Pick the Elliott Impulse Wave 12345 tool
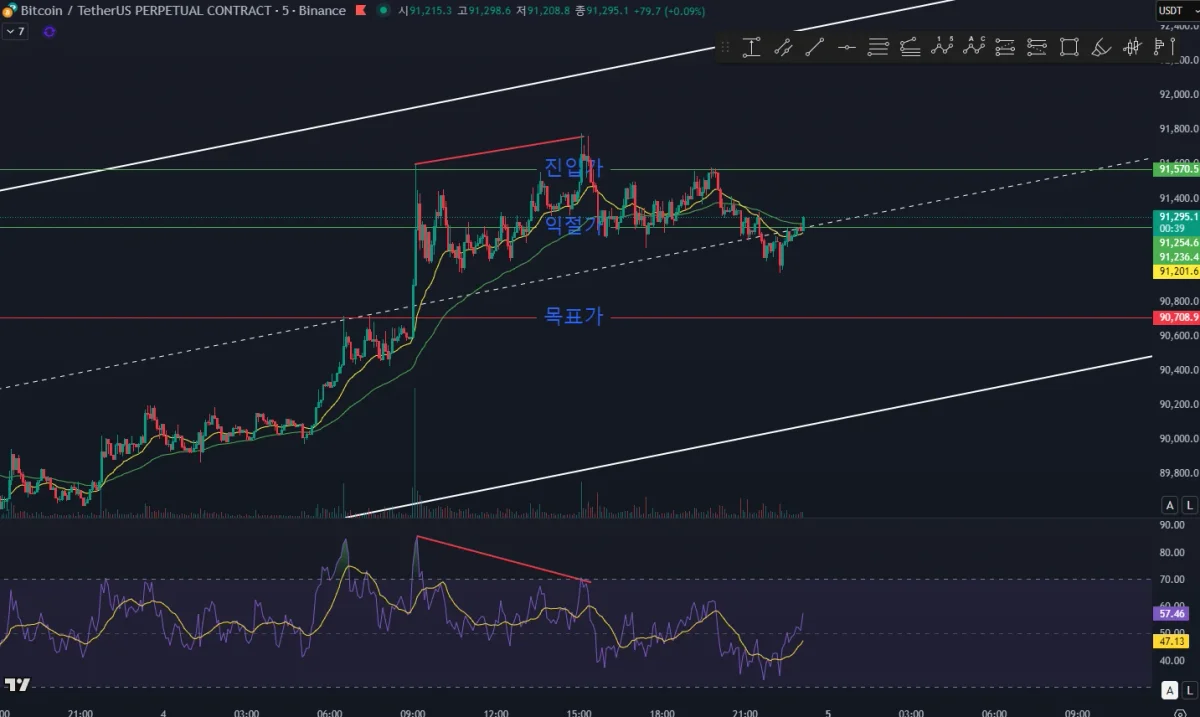The image size is (1200, 717). coord(941,47)
